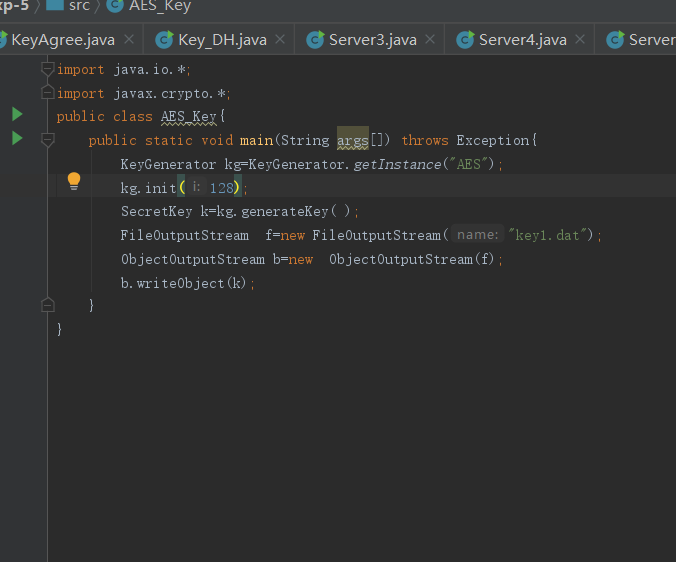Image resolution: width=676 pixels, height=562 pixels.
Task: Click the generateKey method call
Action: pos(285,211)
